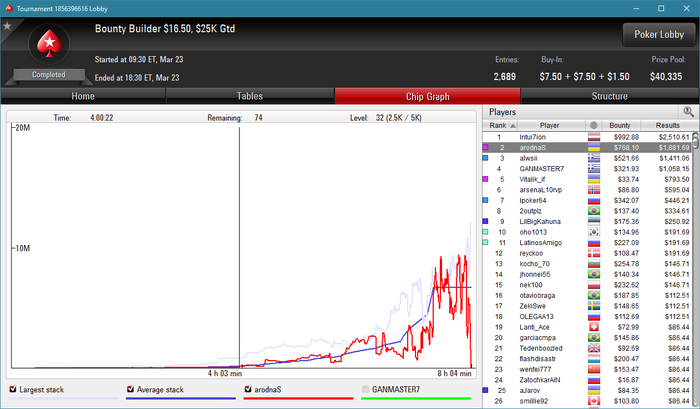Click the vertical time marker on chip graph
The width and height of the screenshot is (700, 409).
tap(239, 248)
